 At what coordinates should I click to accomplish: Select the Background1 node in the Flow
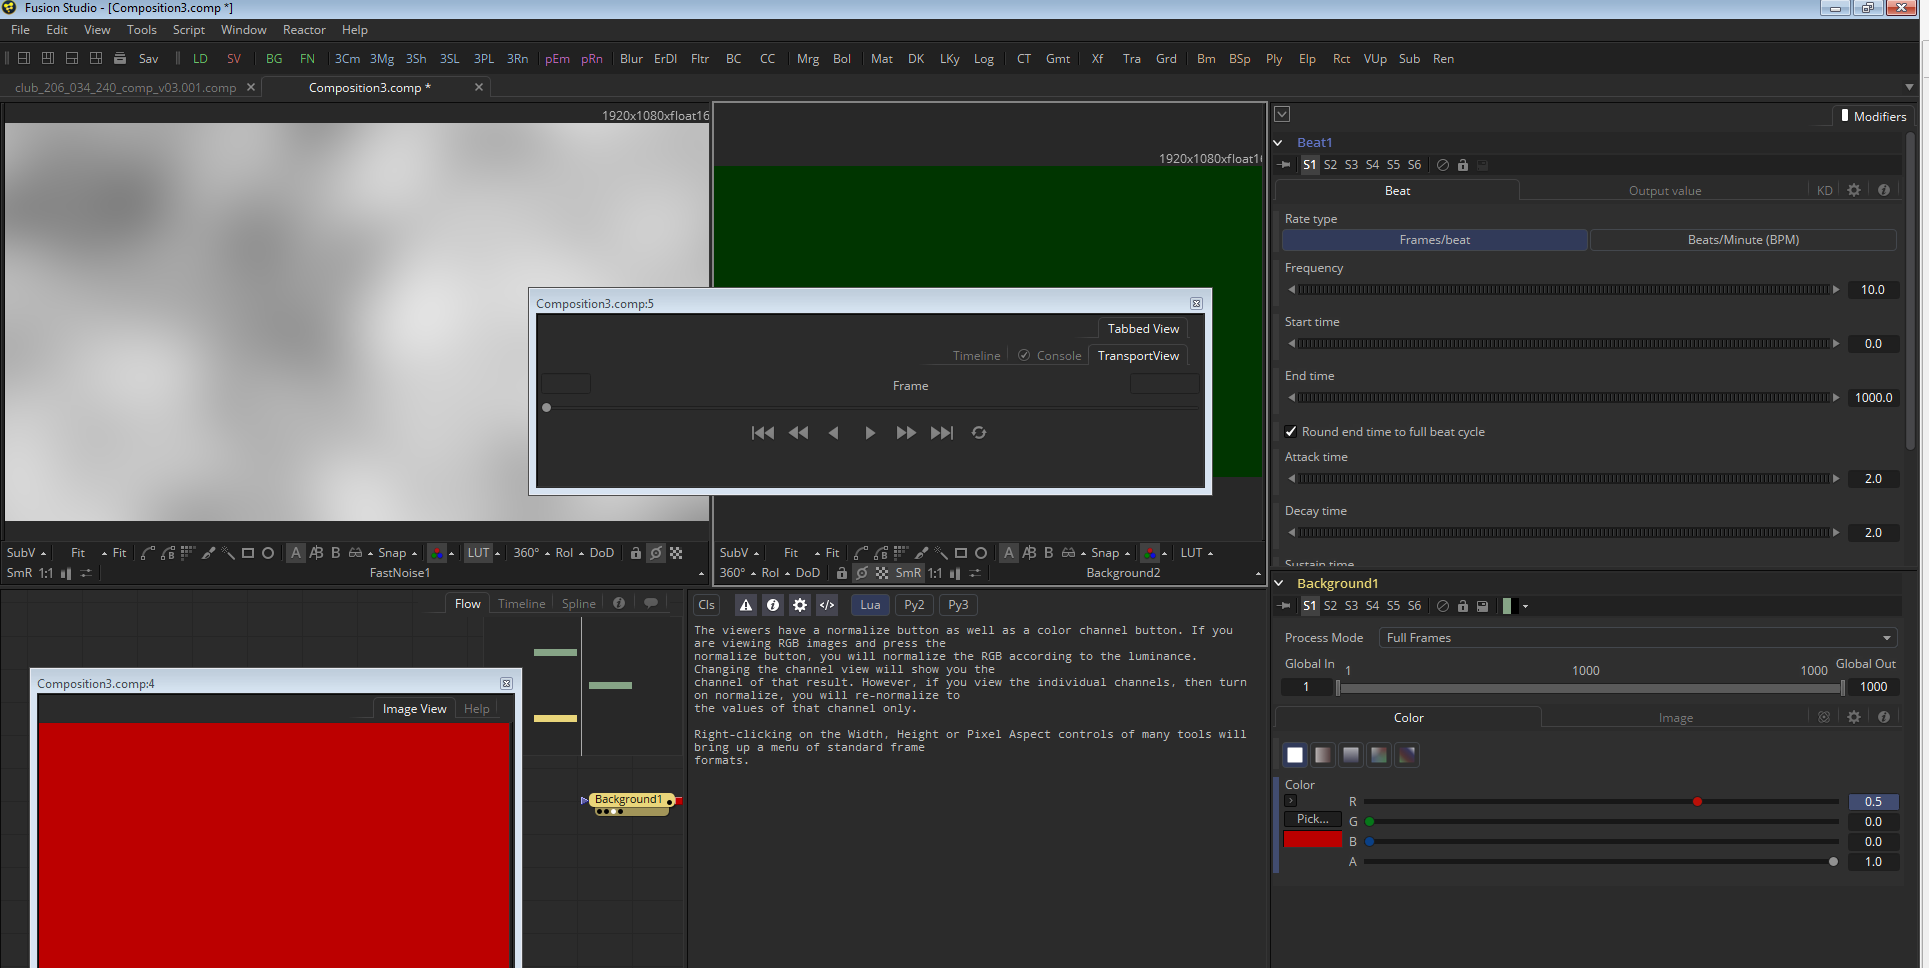pyautogui.click(x=629, y=800)
